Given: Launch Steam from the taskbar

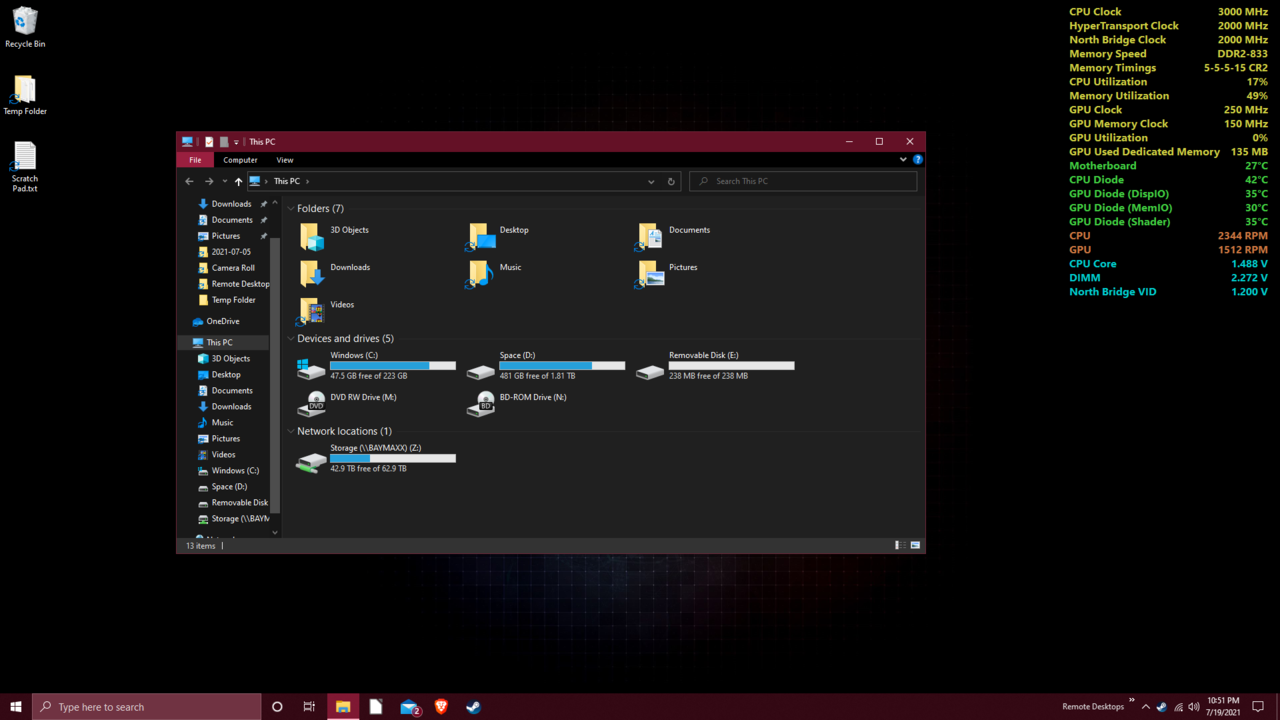Looking at the screenshot, I should [x=474, y=707].
